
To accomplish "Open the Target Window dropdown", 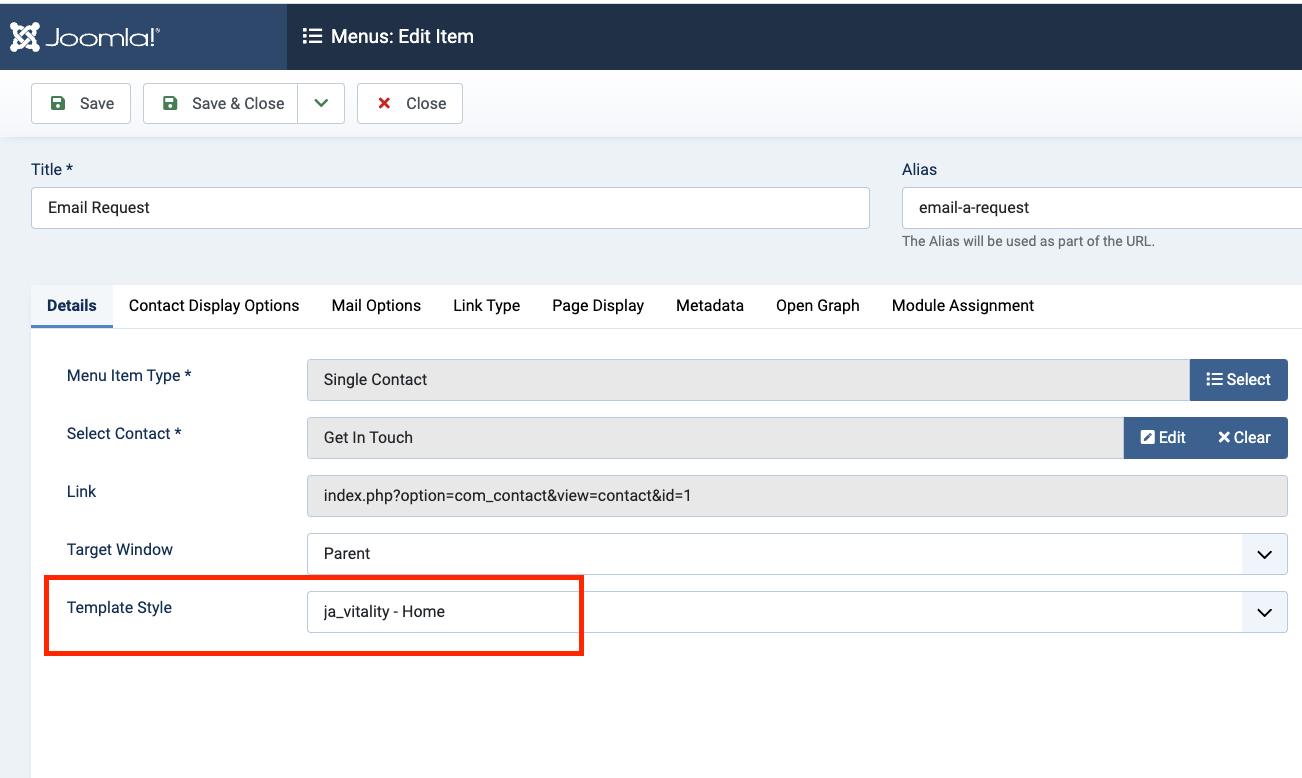I will [x=796, y=554].
